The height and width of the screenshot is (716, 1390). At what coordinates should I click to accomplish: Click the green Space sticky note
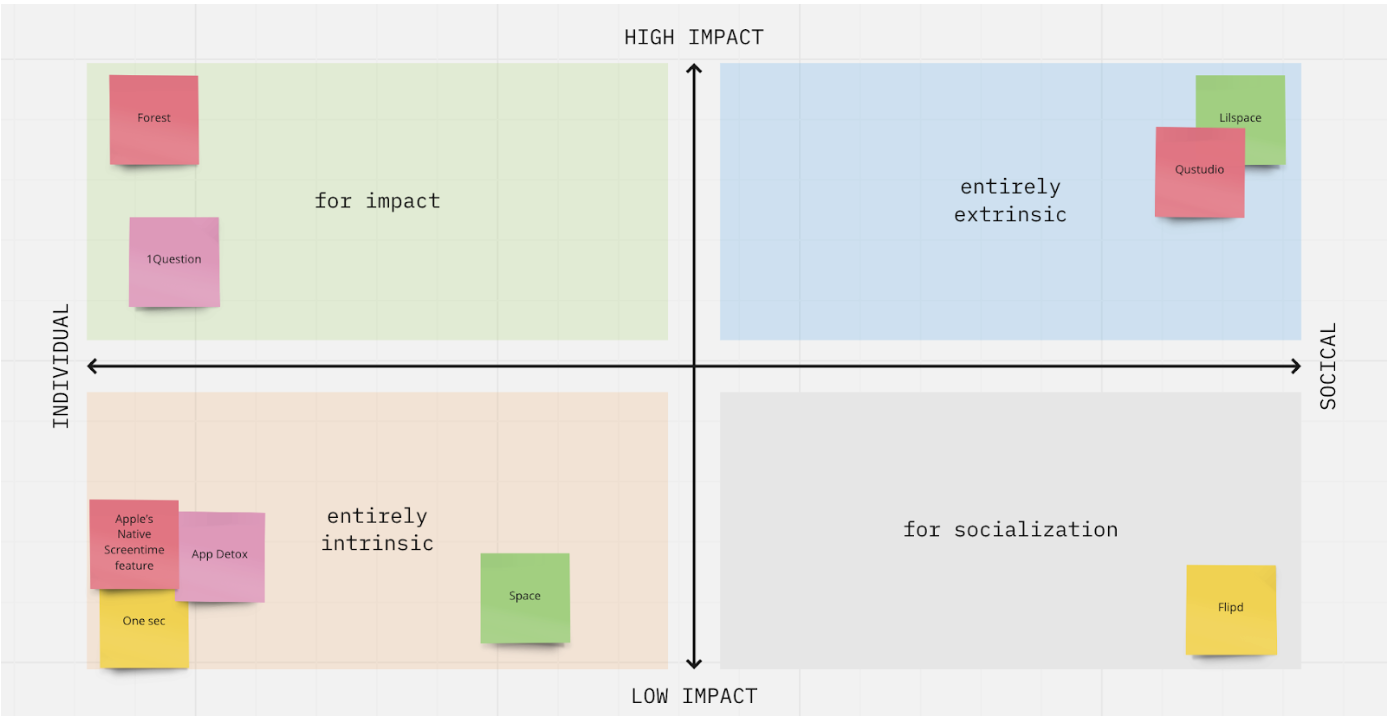point(525,597)
